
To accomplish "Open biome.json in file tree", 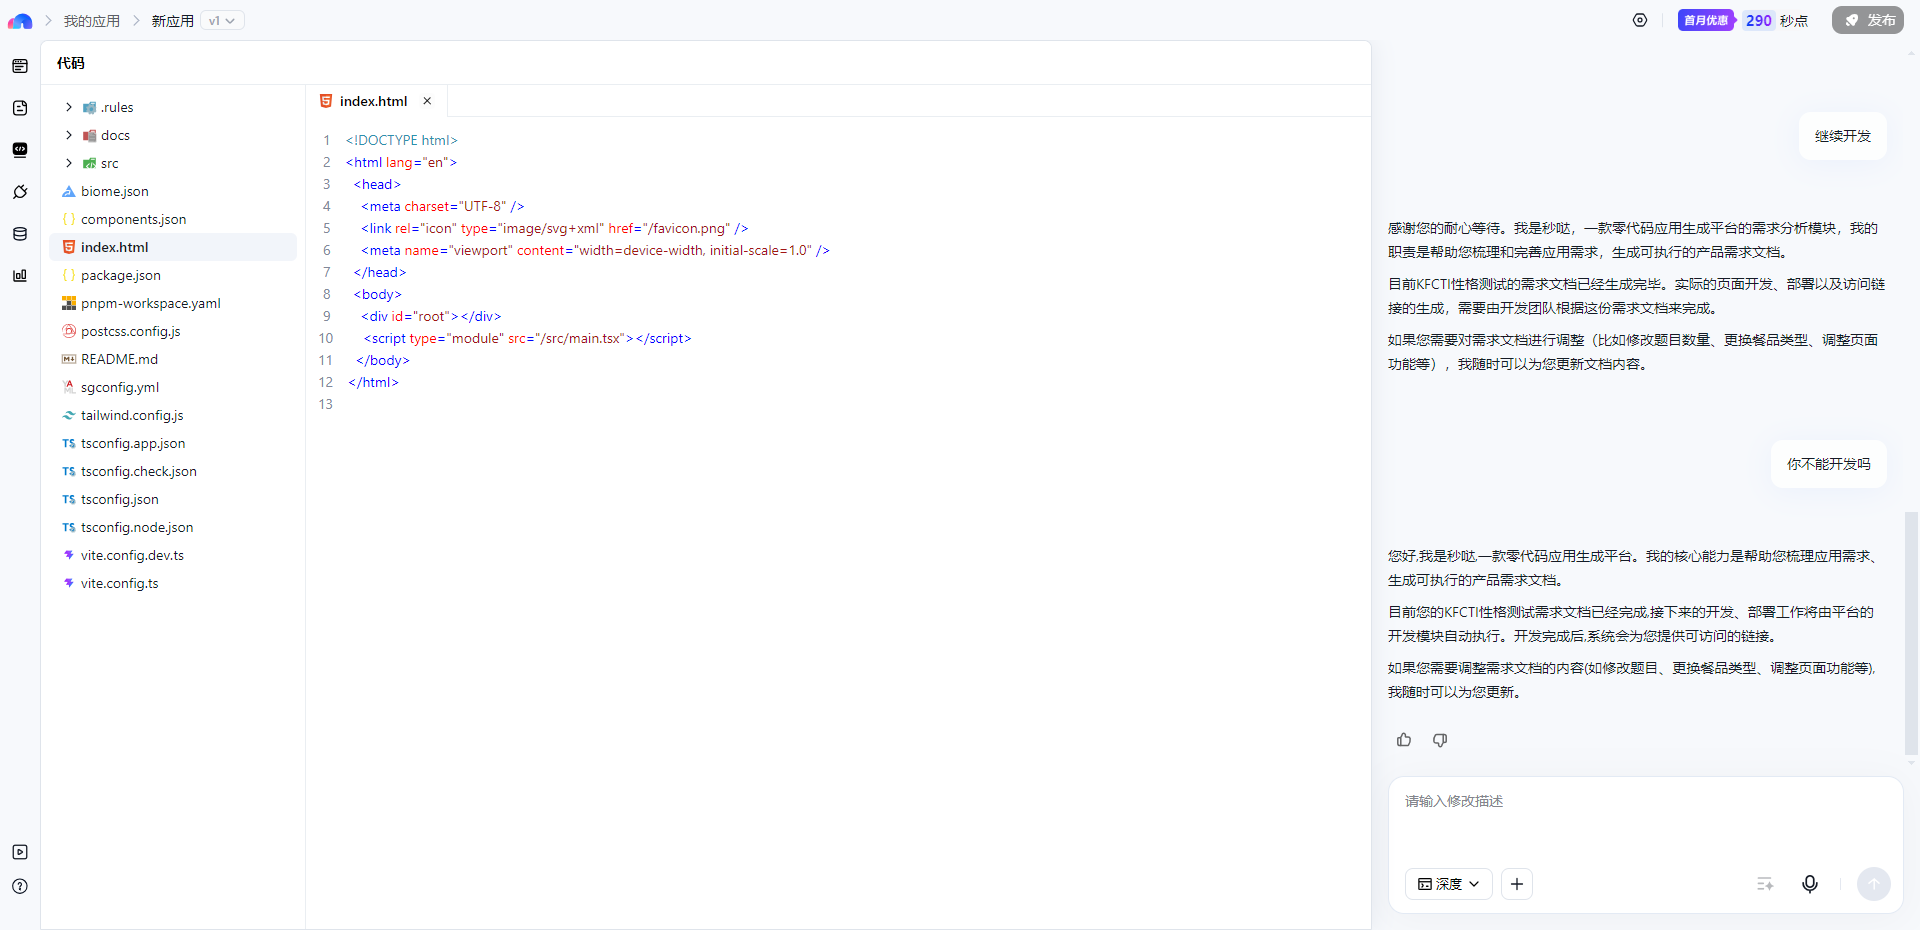I will click(x=173, y=191).
